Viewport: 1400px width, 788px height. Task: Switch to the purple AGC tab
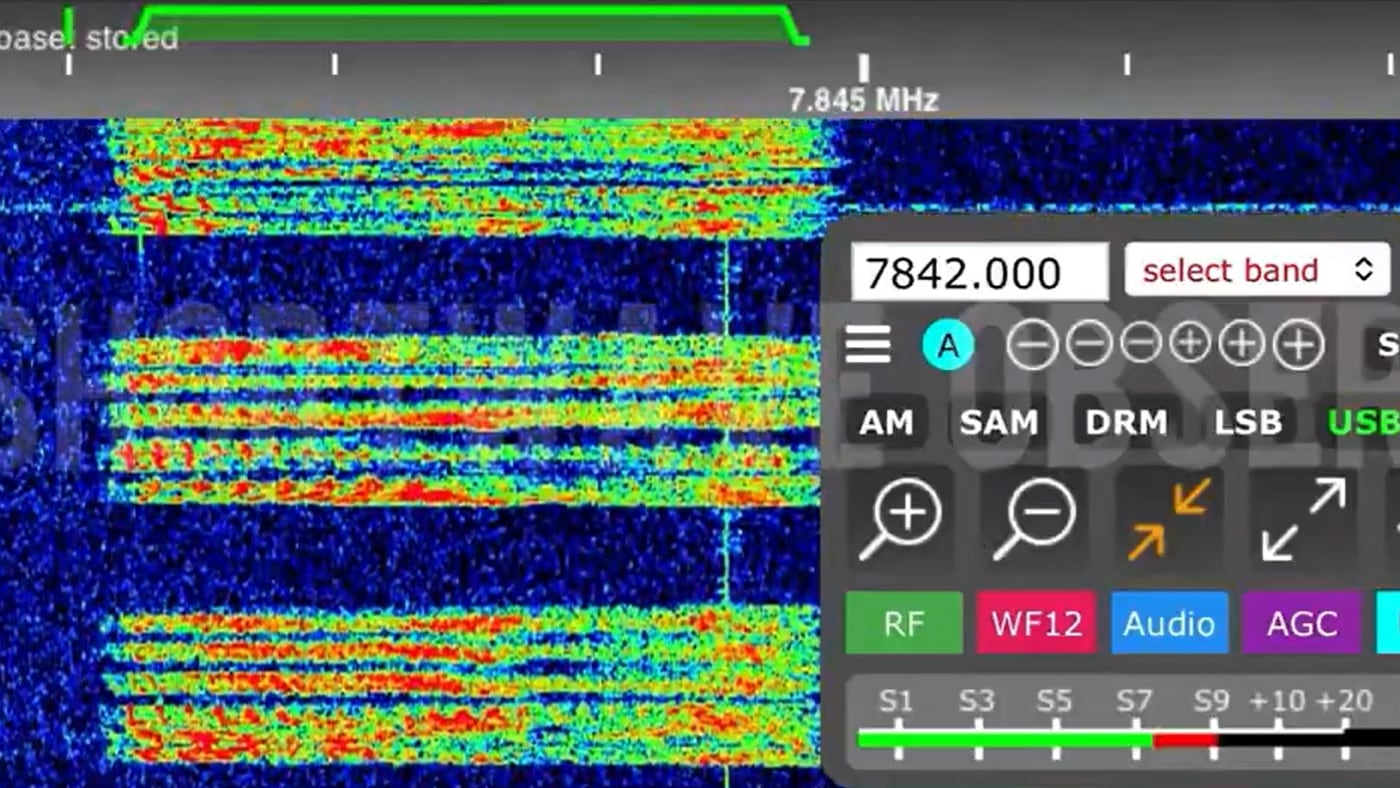1302,623
